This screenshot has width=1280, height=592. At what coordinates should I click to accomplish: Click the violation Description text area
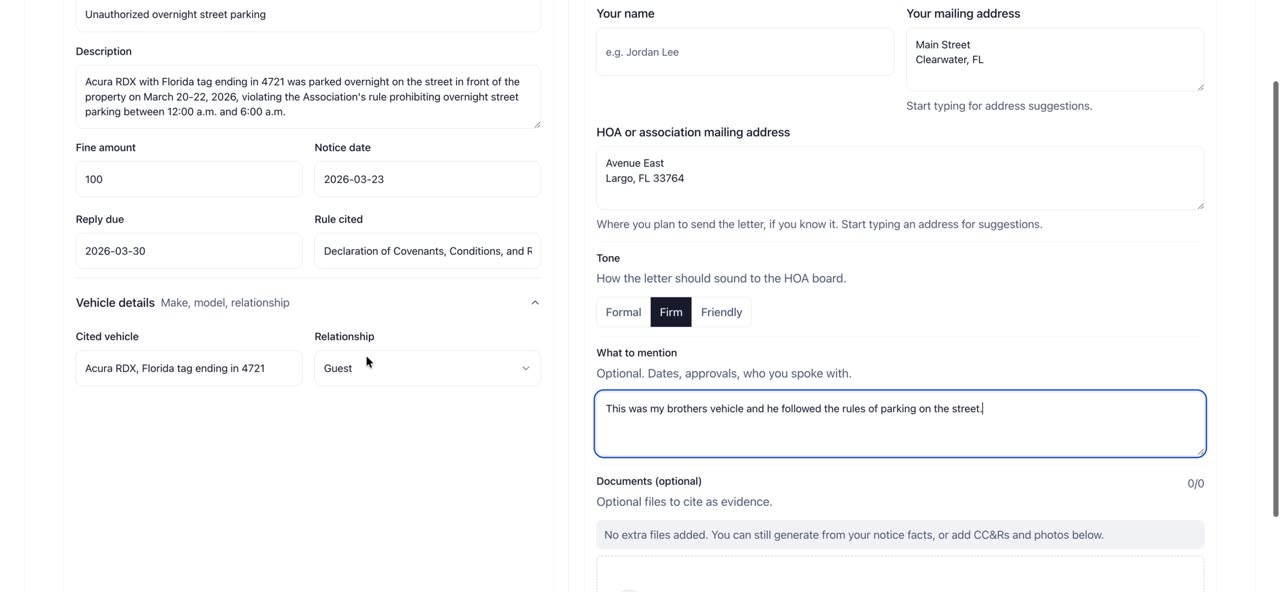[x=308, y=97]
